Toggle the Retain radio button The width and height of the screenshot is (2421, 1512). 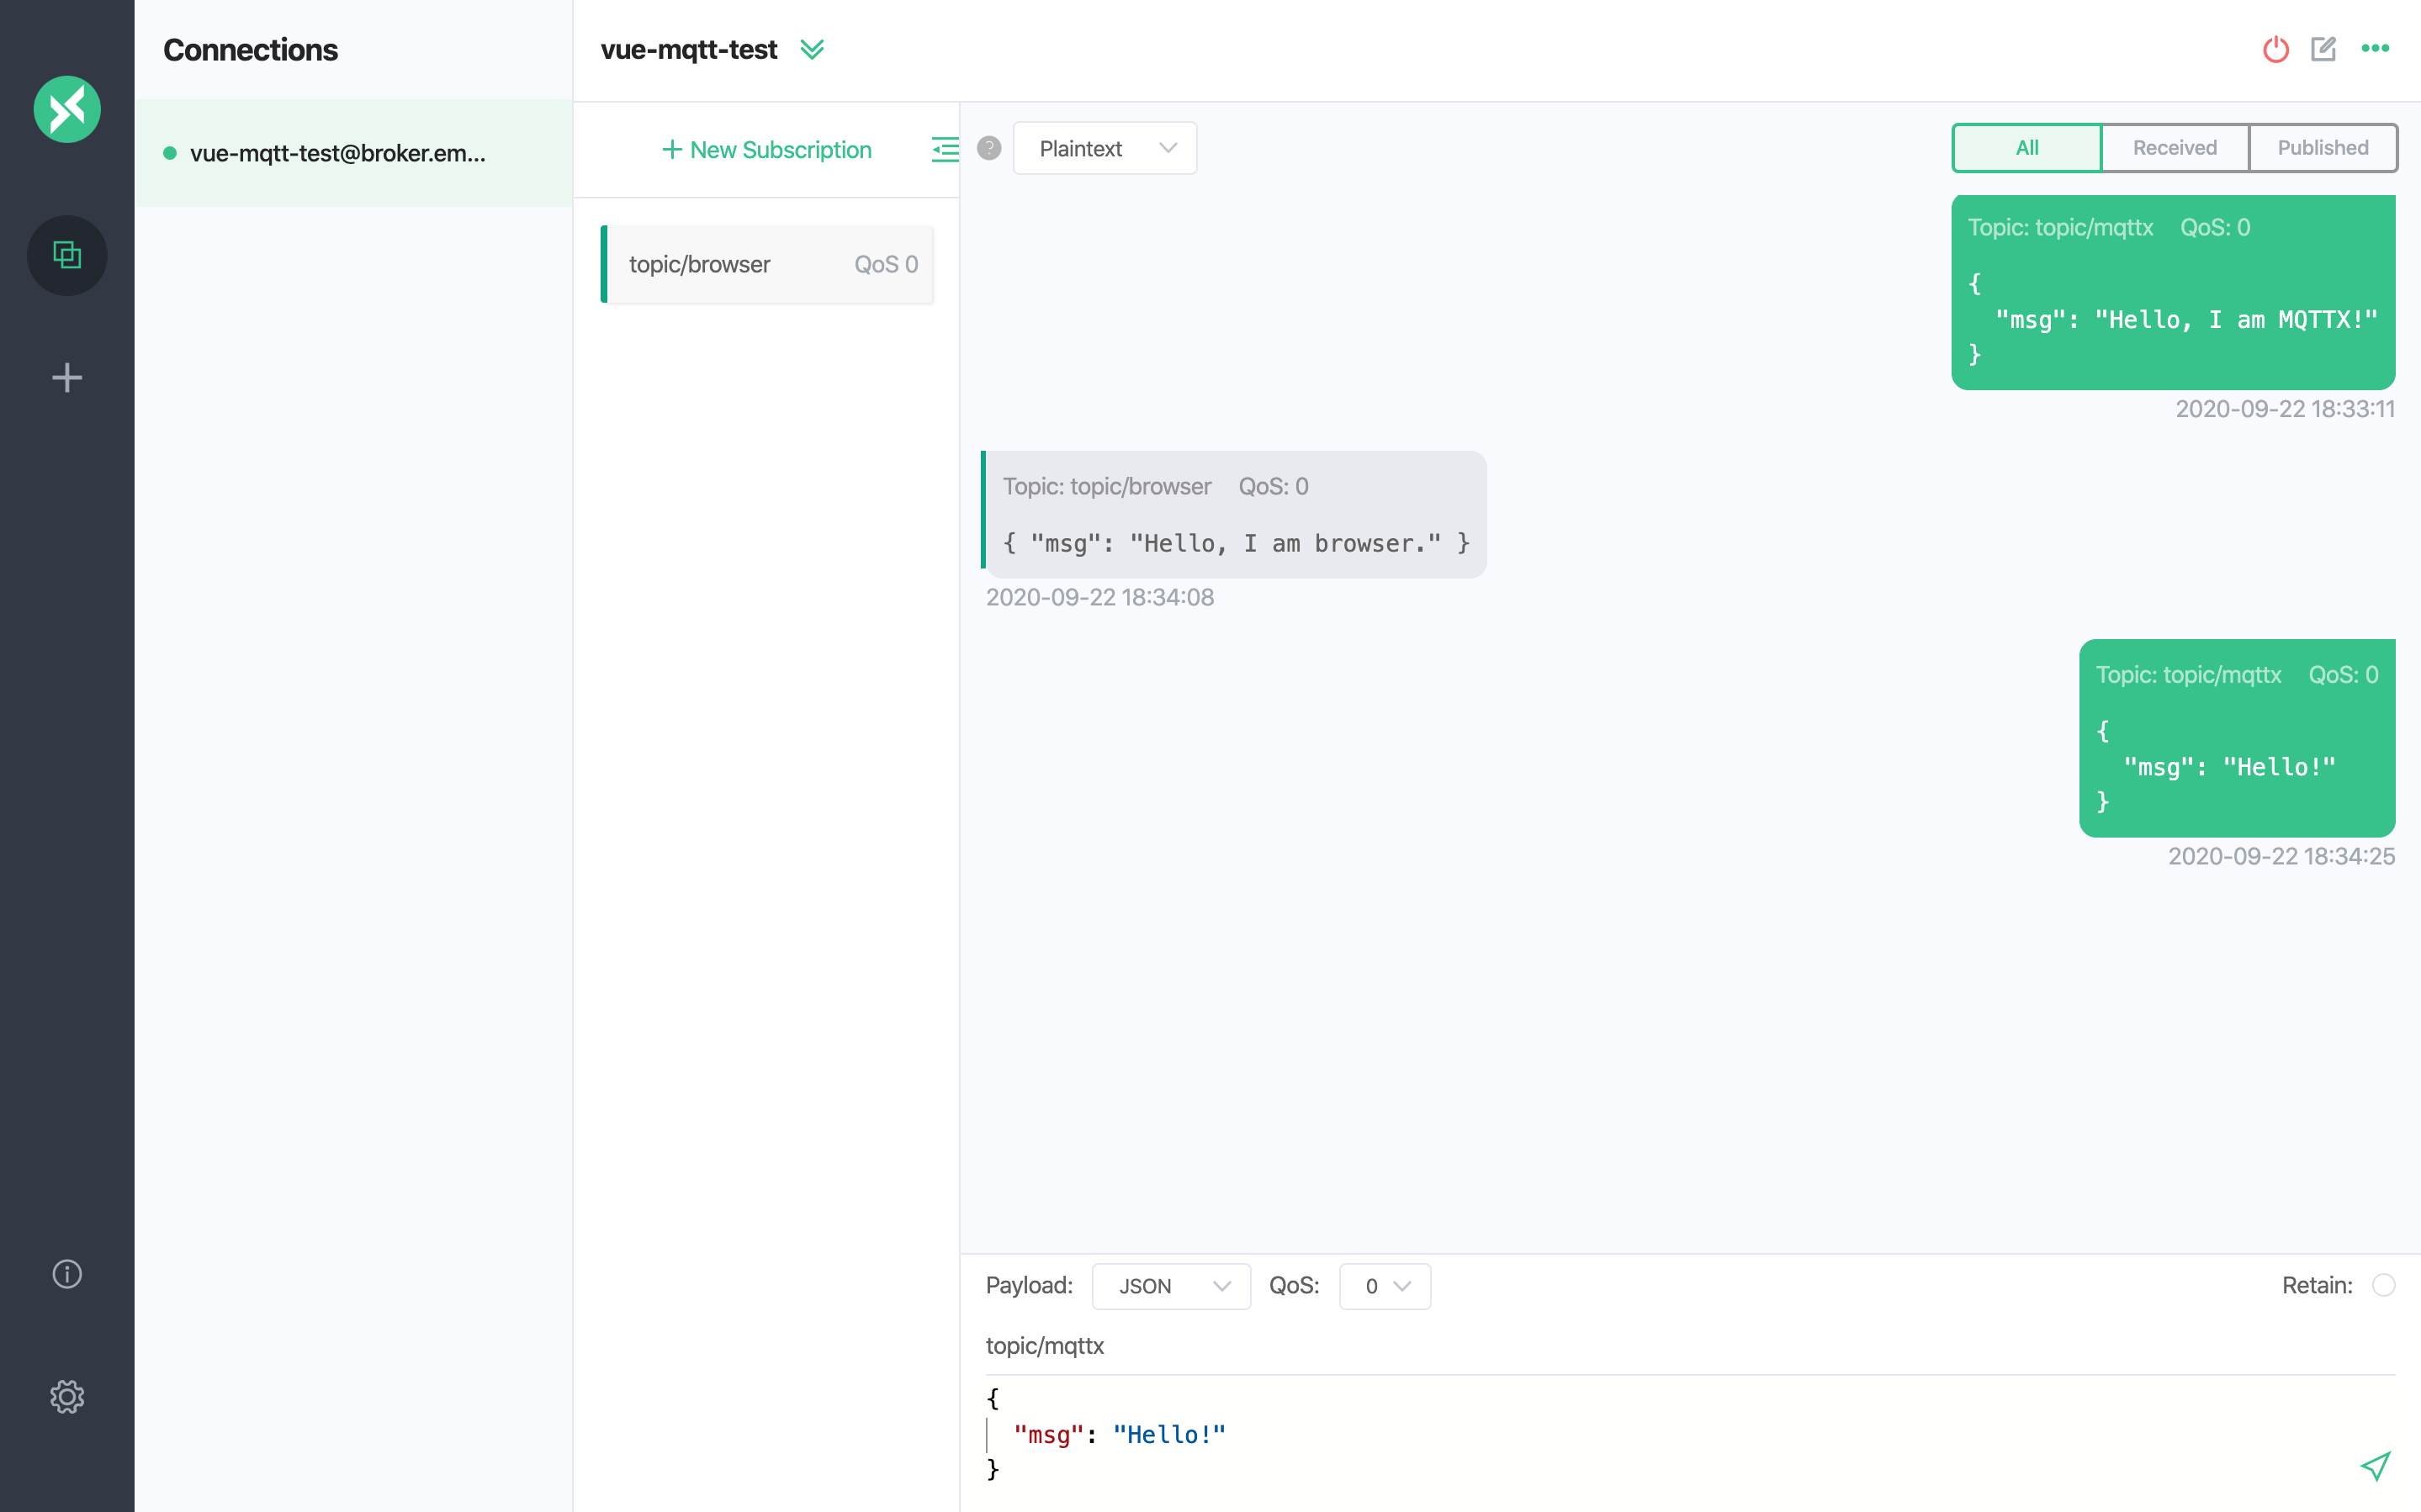click(2384, 1285)
